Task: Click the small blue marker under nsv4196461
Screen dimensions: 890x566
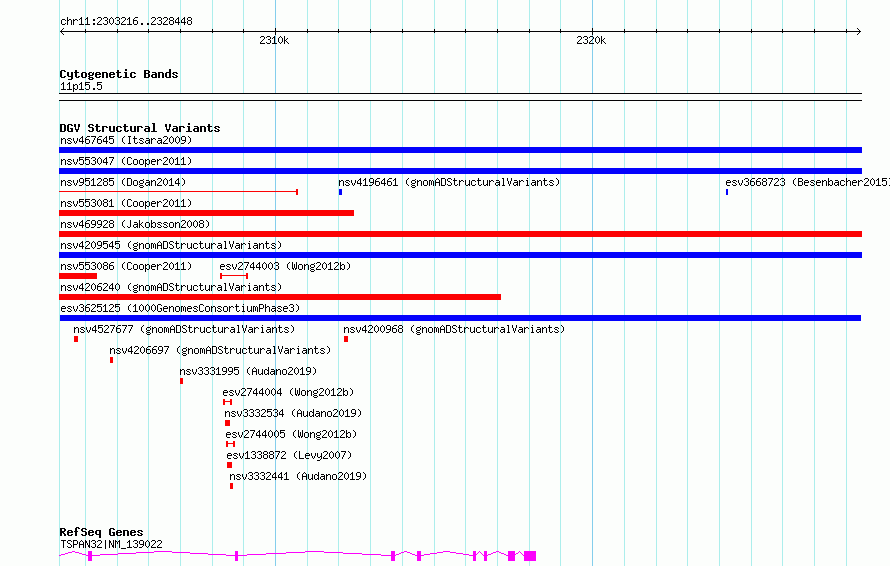Action: pos(341,192)
